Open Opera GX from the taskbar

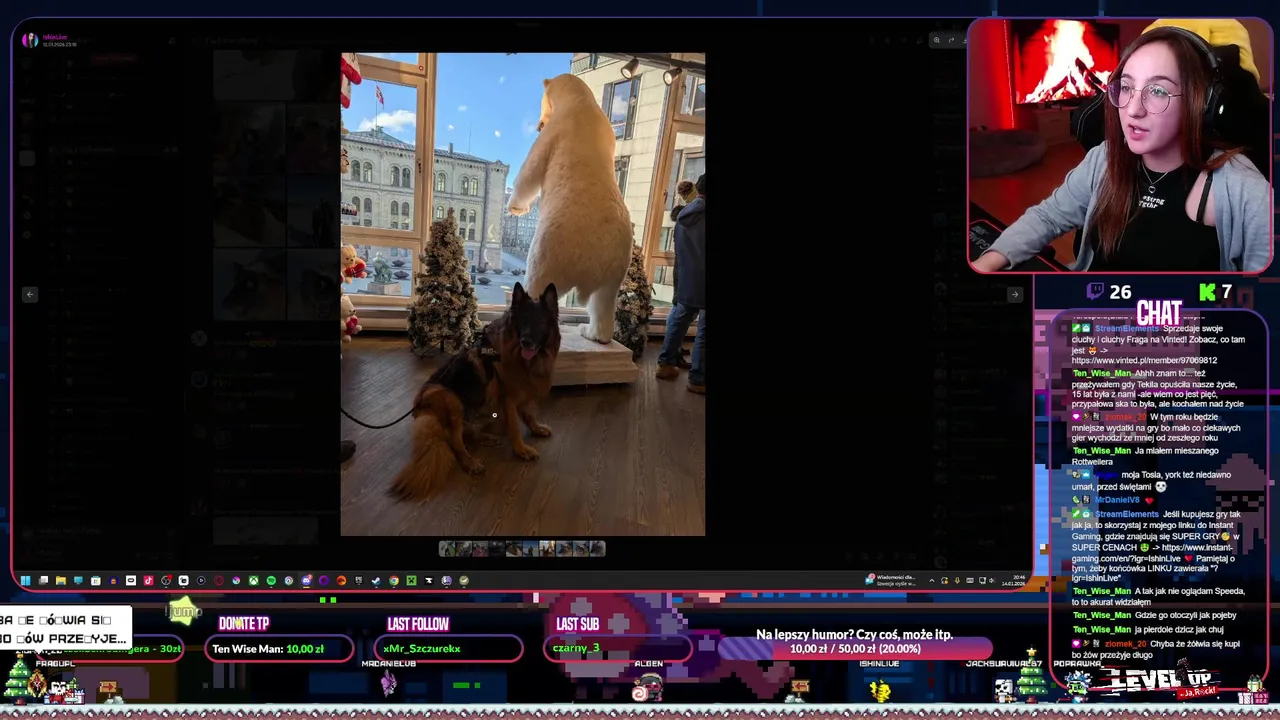(x=219, y=580)
